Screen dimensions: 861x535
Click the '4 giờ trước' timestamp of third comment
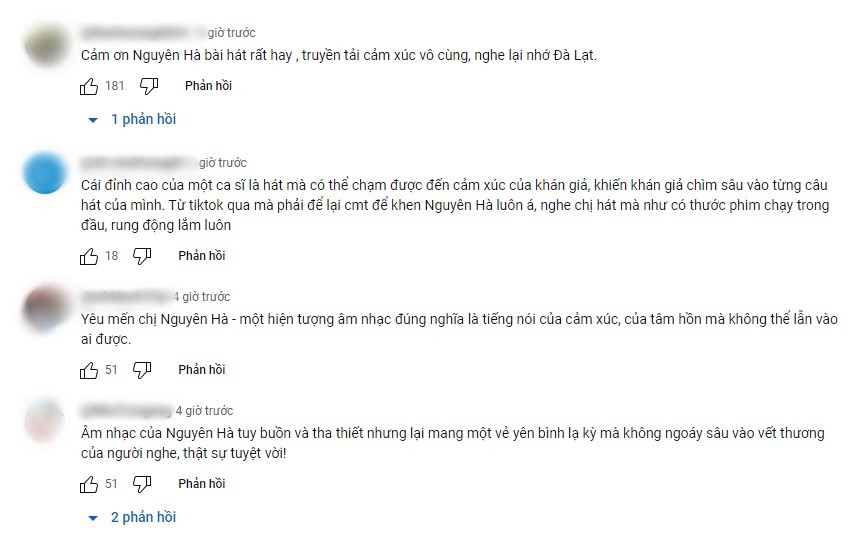coord(202,297)
